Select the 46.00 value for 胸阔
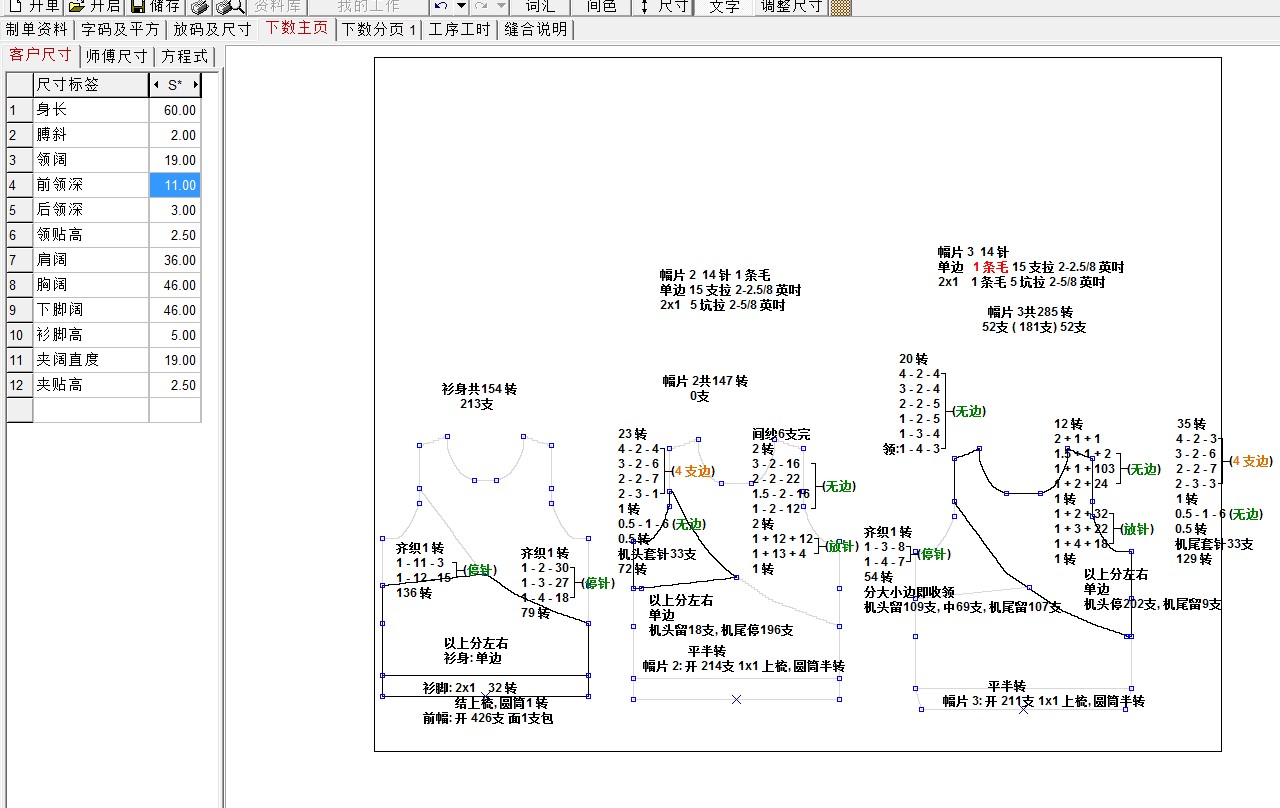Screen dimensions: 1280x808 point(175,285)
